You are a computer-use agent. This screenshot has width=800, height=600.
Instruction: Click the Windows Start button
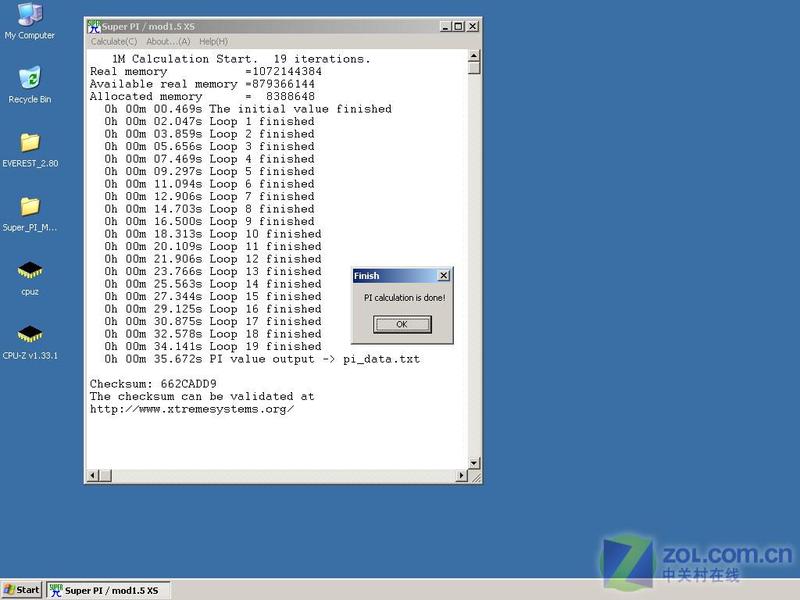point(22,590)
